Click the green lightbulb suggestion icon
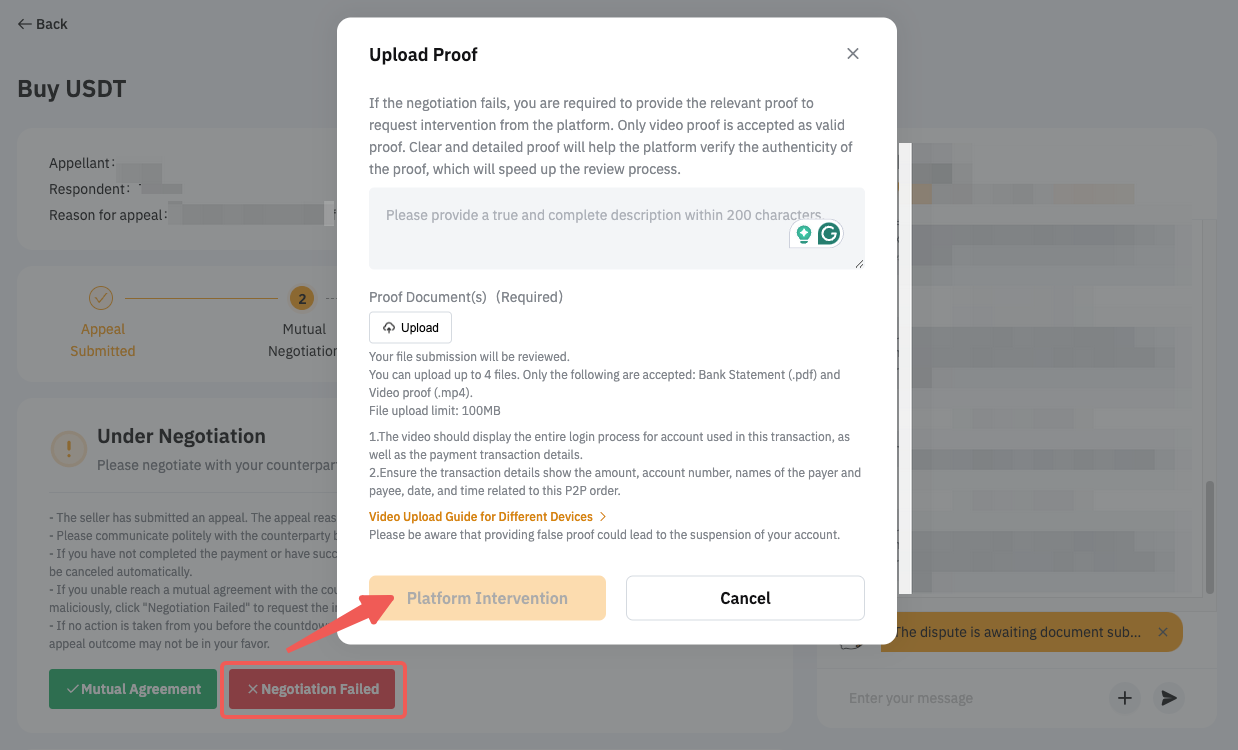This screenshot has width=1238, height=750. pos(802,234)
